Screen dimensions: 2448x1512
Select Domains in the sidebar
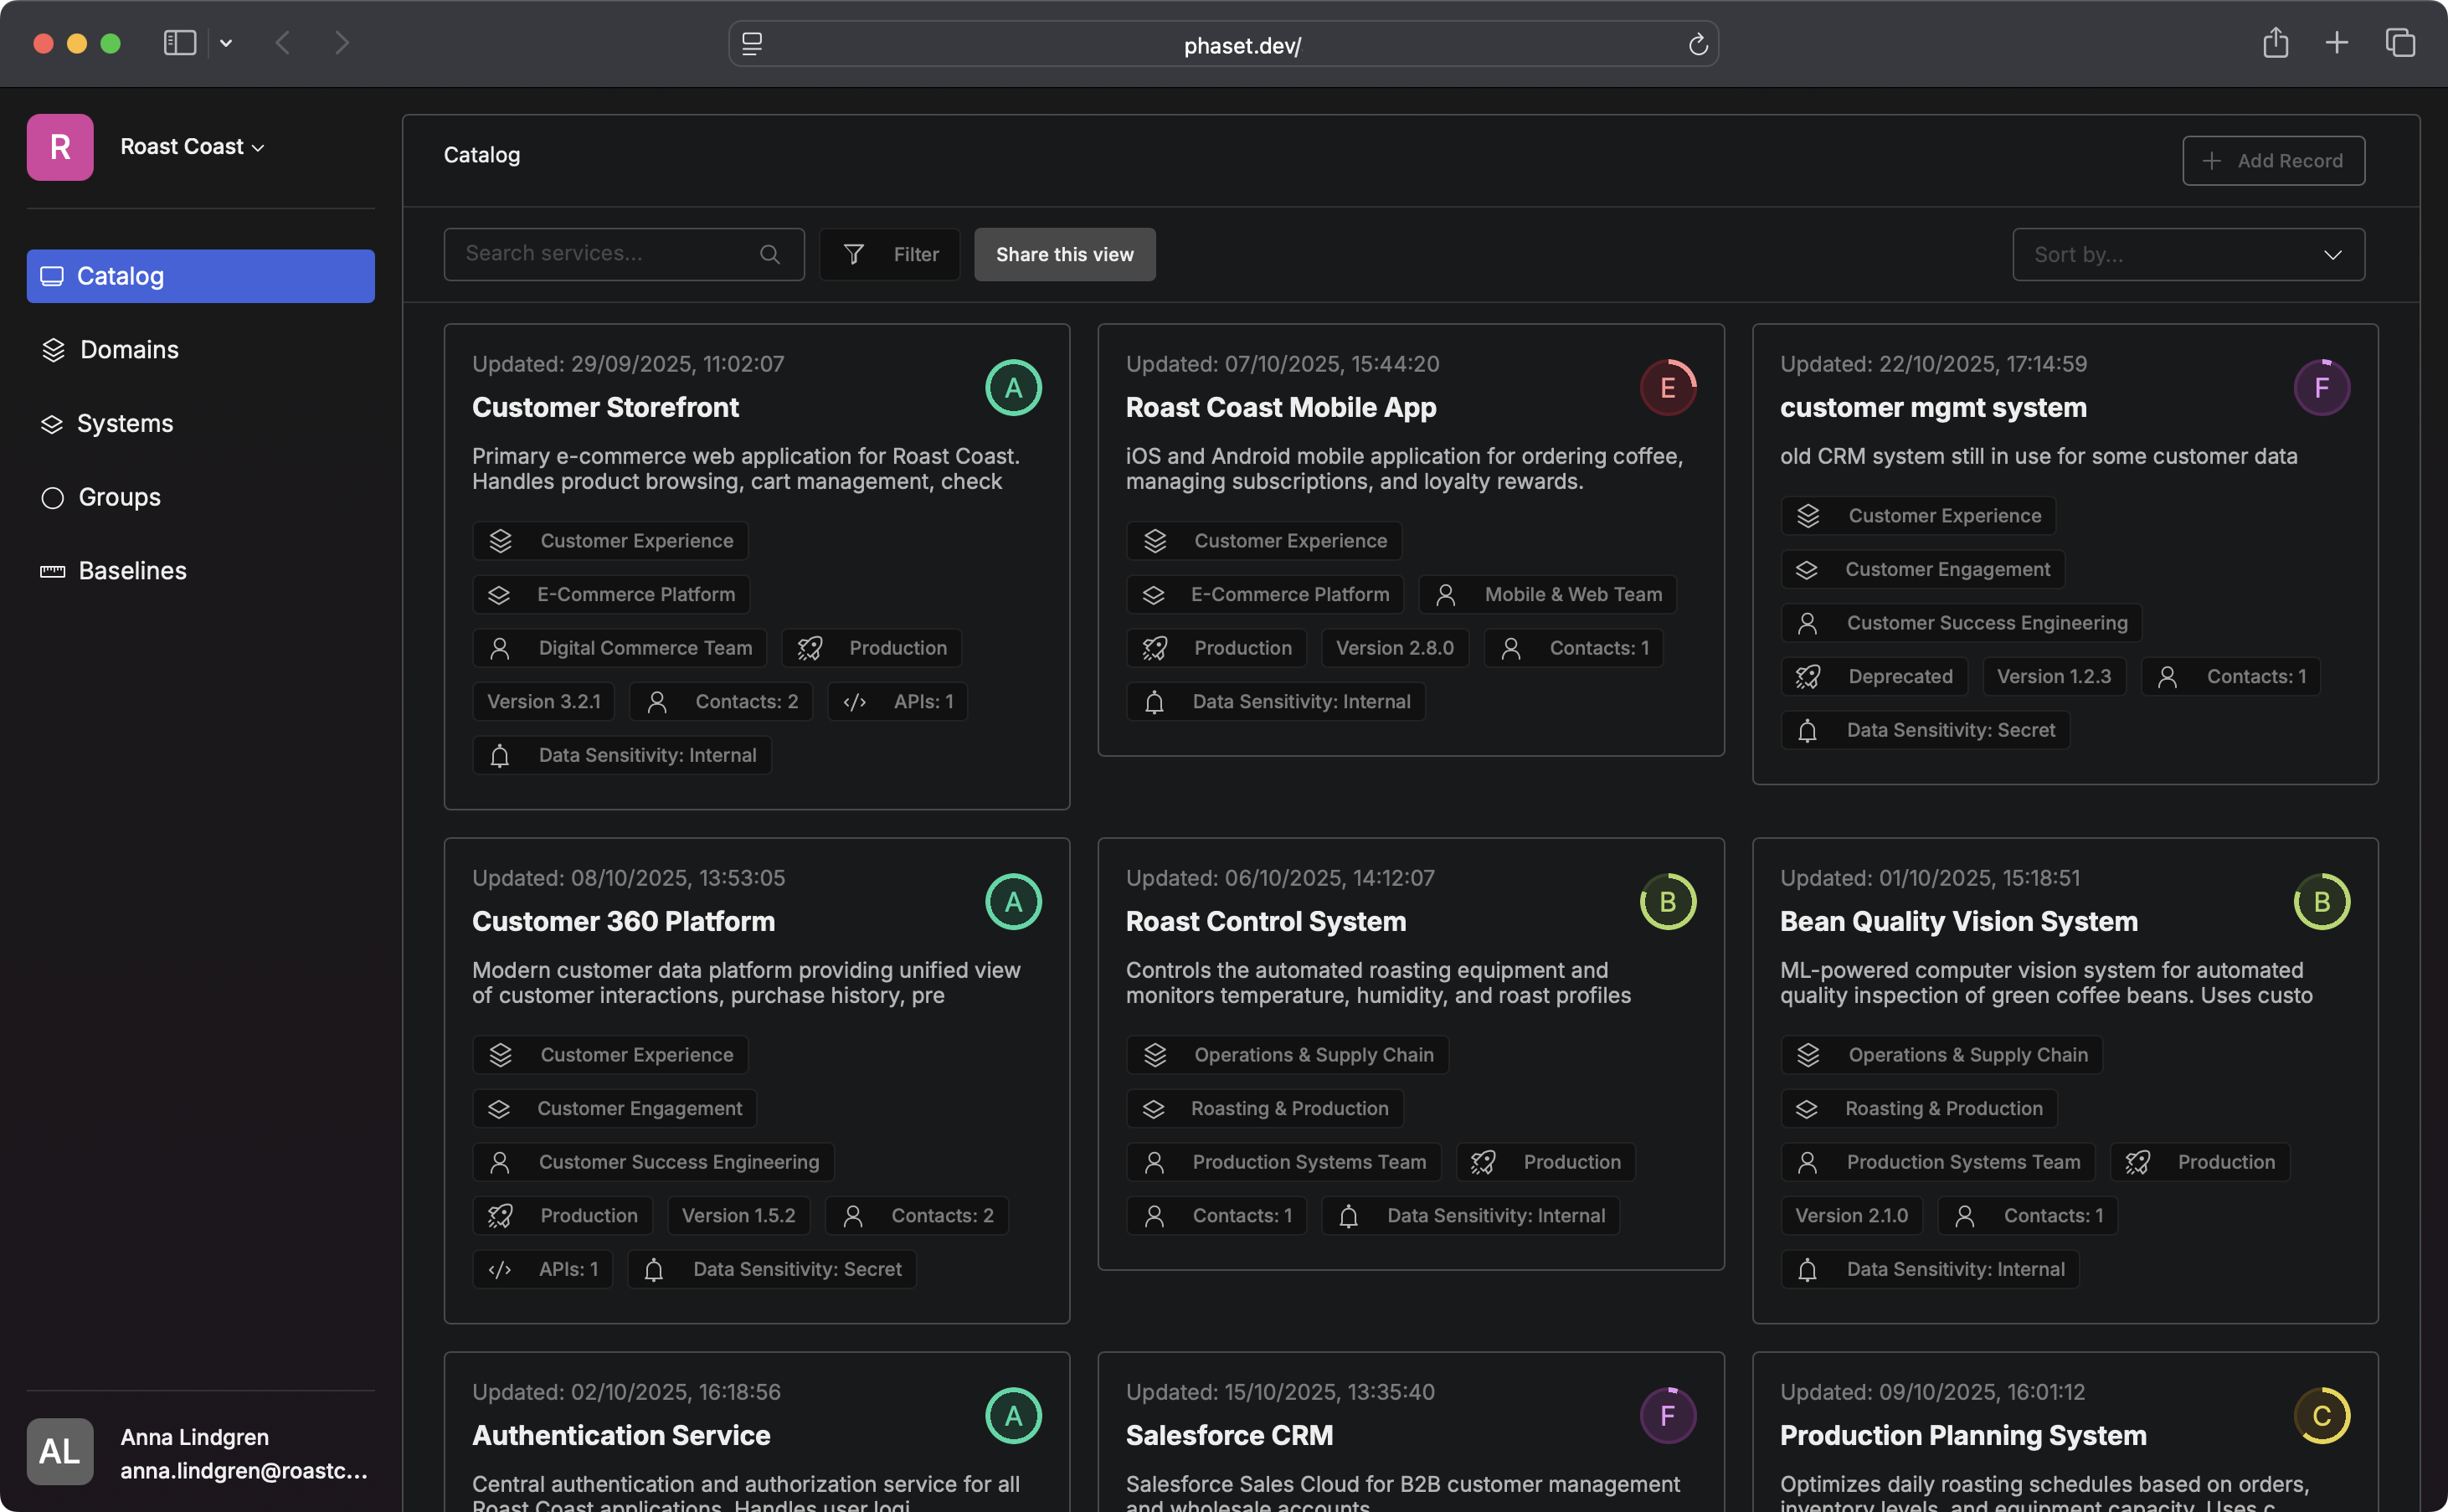point(128,349)
